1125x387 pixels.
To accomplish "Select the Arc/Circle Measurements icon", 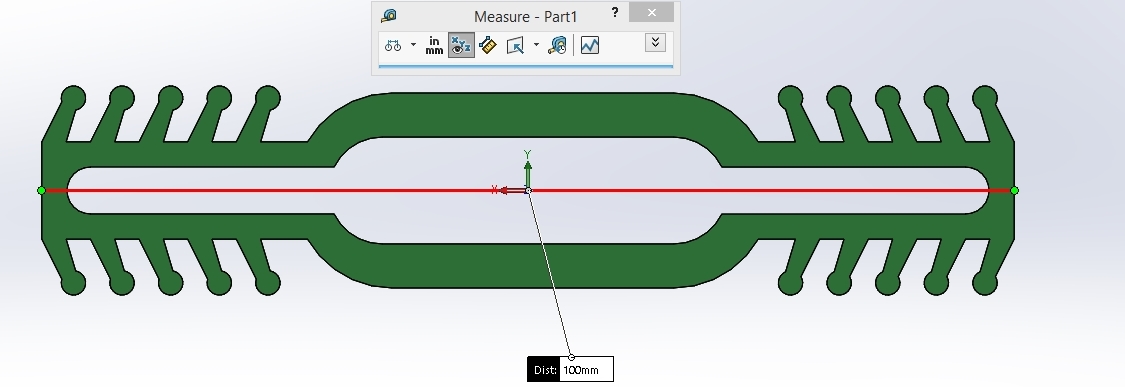I will coord(392,46).
